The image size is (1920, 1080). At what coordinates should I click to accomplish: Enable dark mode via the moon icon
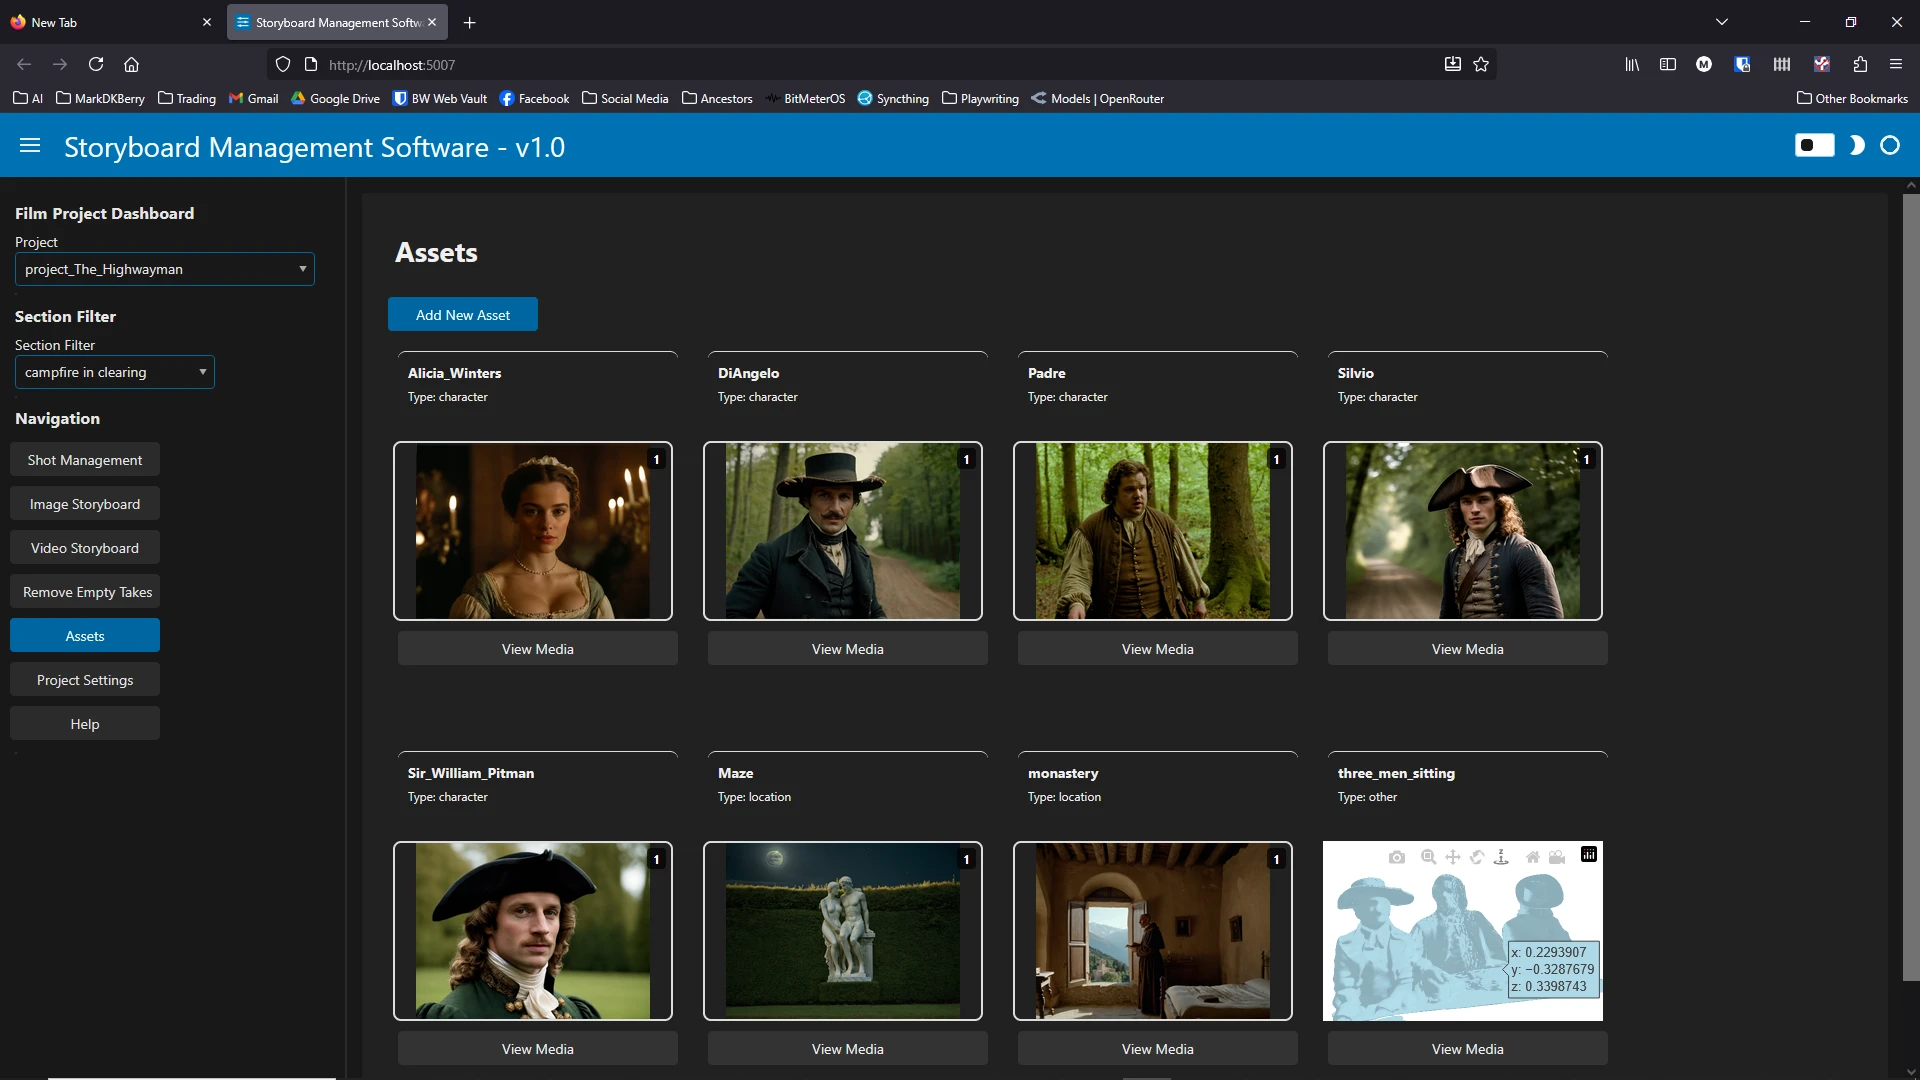(1856, 145)
